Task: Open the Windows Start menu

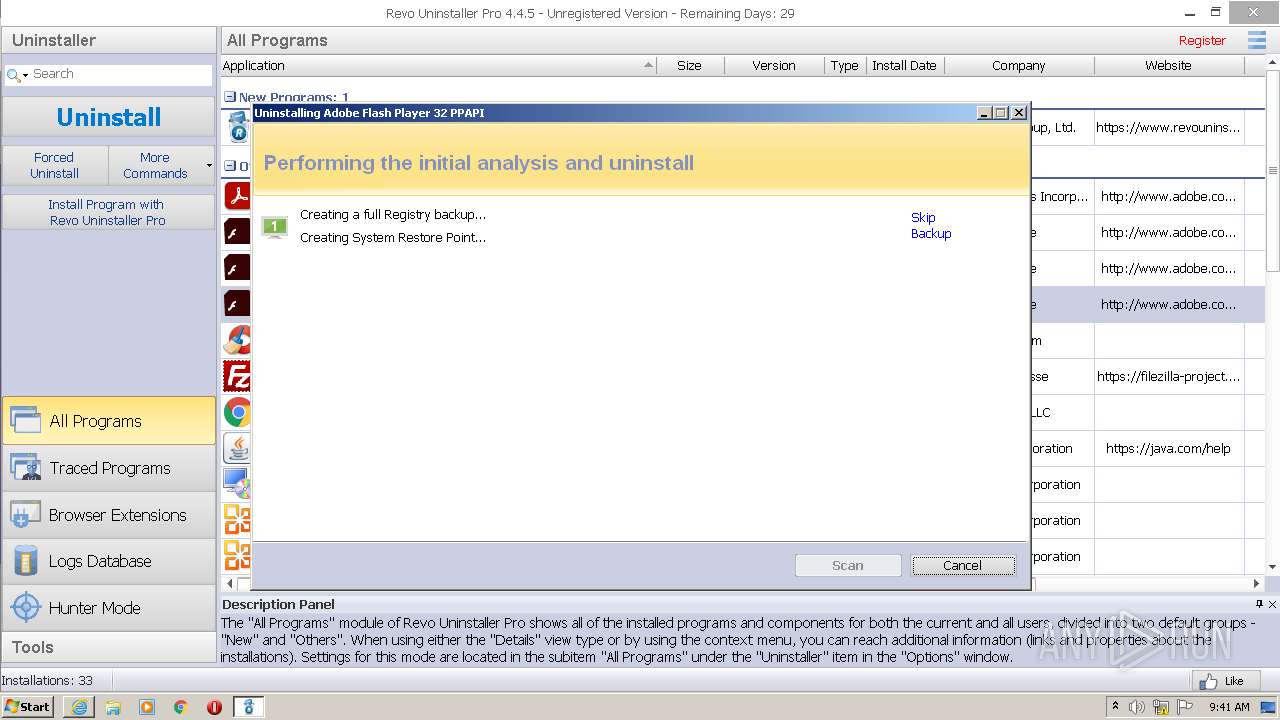Action: (28, 707)
